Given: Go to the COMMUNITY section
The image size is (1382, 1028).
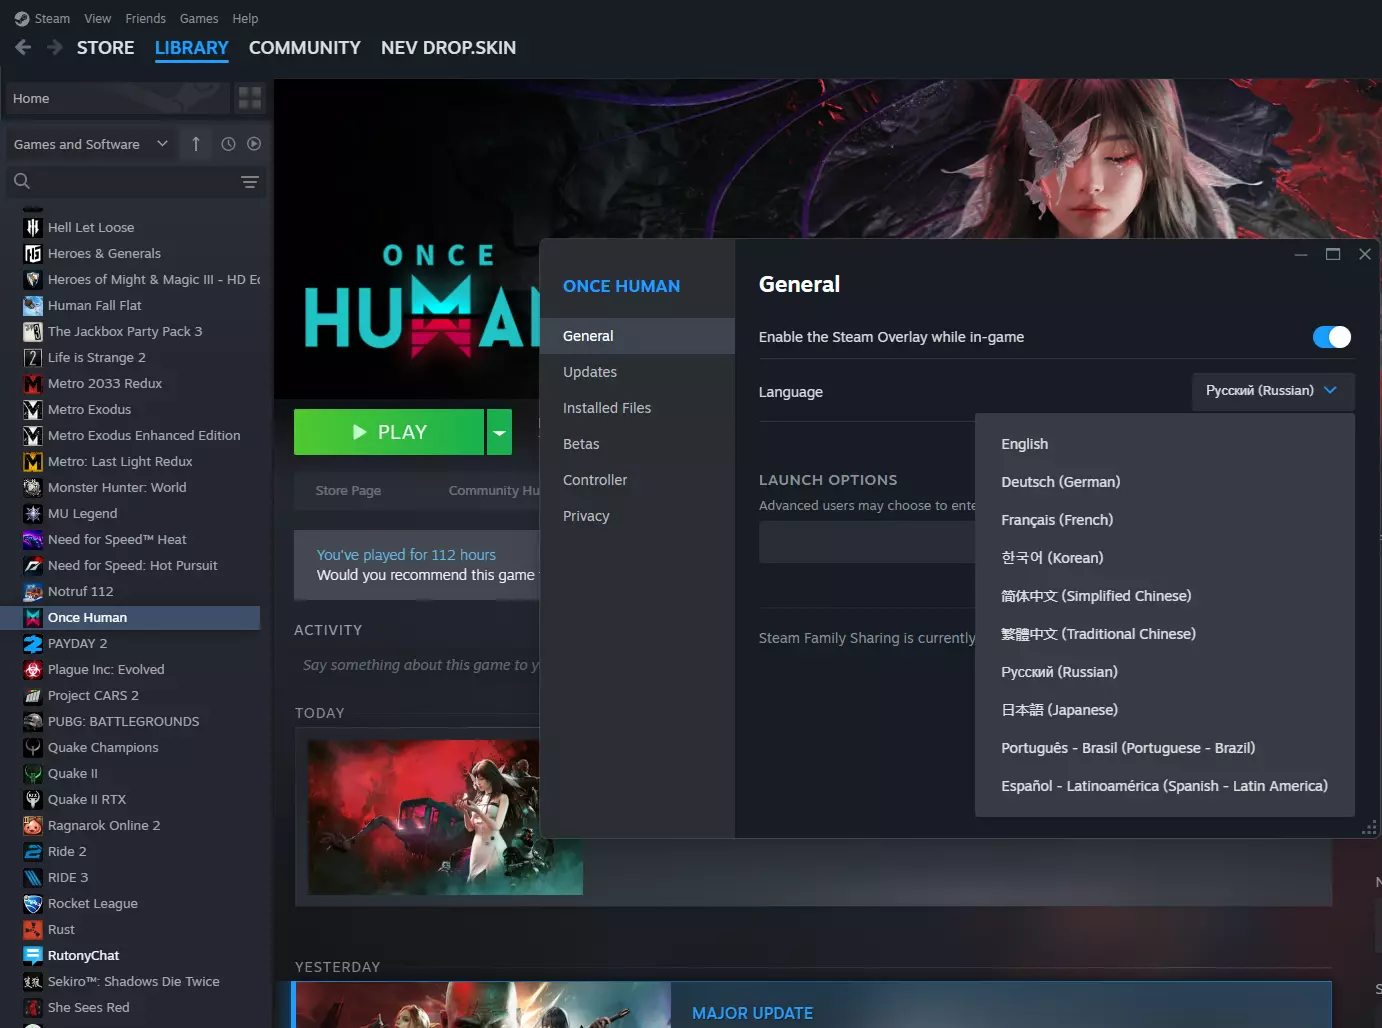Looking at the screenshot, I should click(305, 47).
